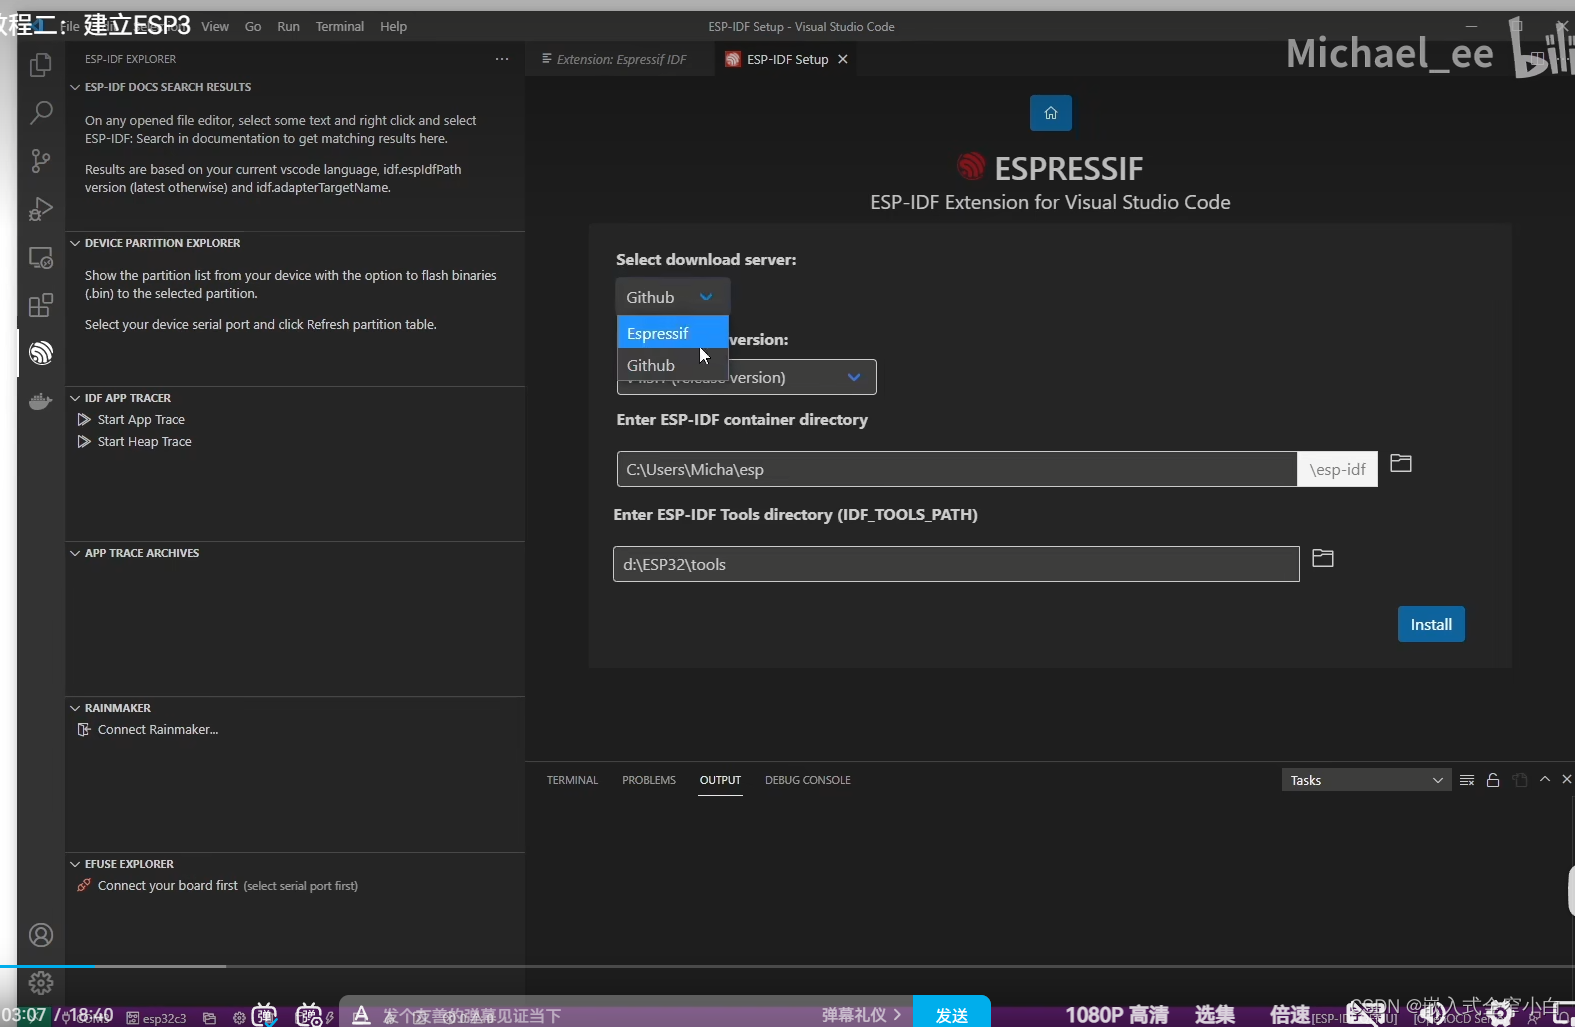1575x1027 pixels.
Task: Open the Docker view icon
Action: [41, 401]
